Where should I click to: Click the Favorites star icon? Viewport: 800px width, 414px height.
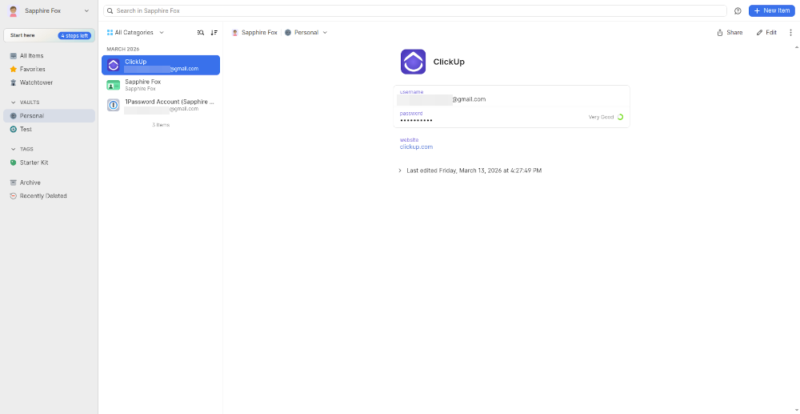coord(13,69)
